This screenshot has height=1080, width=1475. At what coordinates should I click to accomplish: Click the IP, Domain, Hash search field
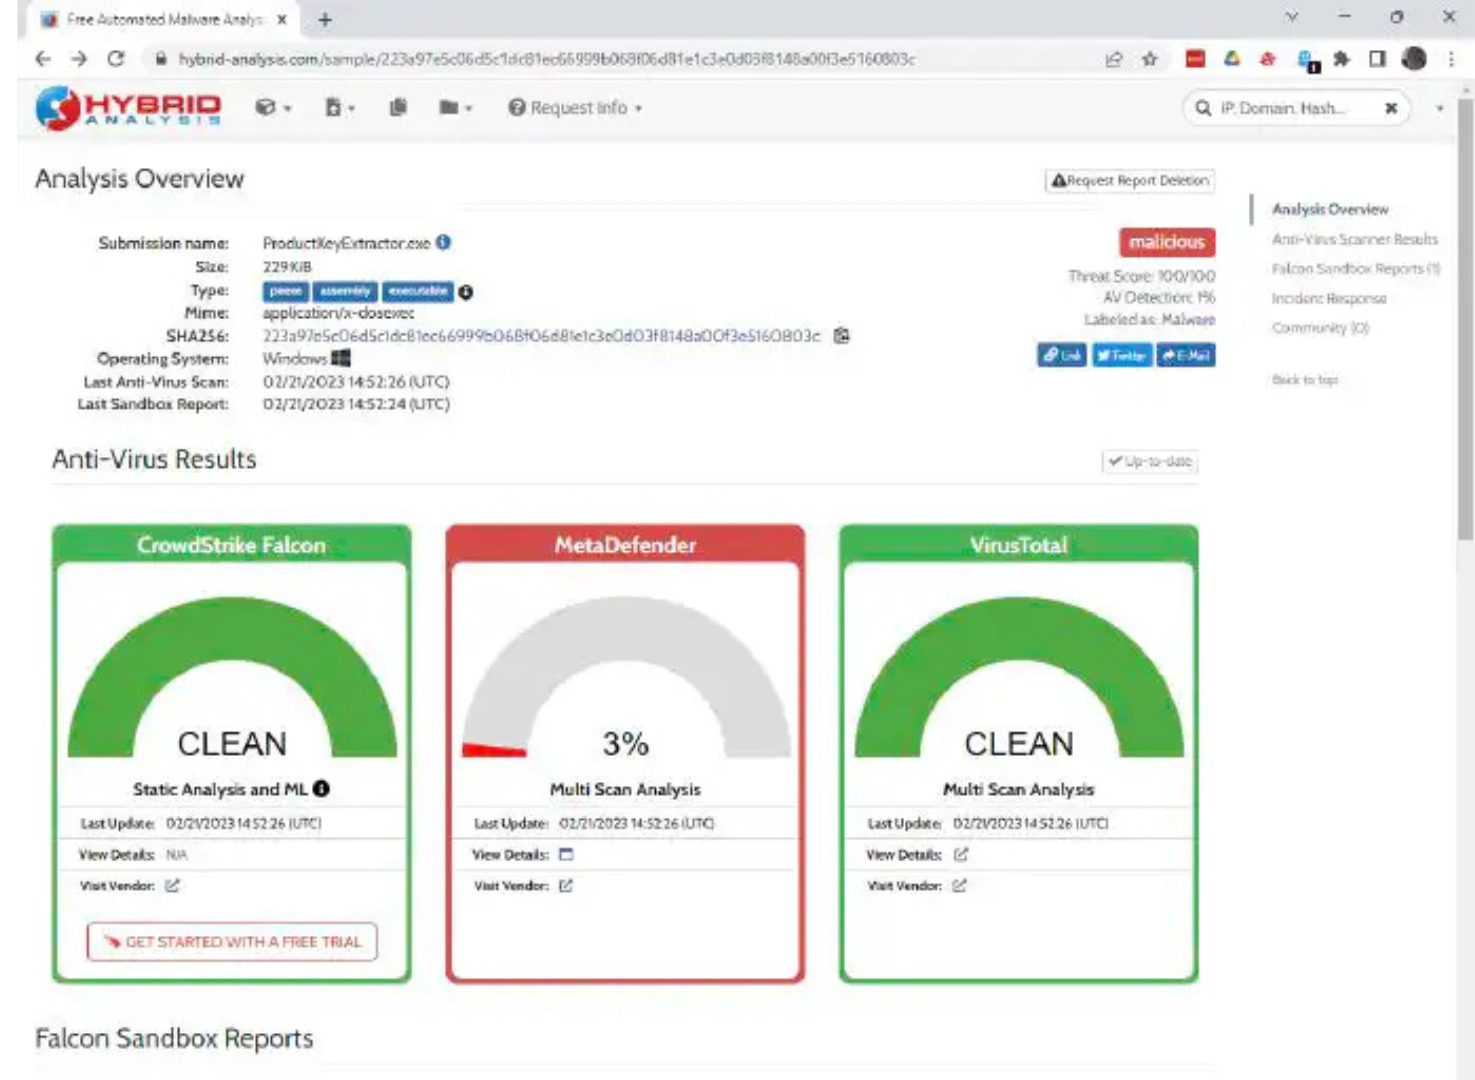pos(1290,108)
